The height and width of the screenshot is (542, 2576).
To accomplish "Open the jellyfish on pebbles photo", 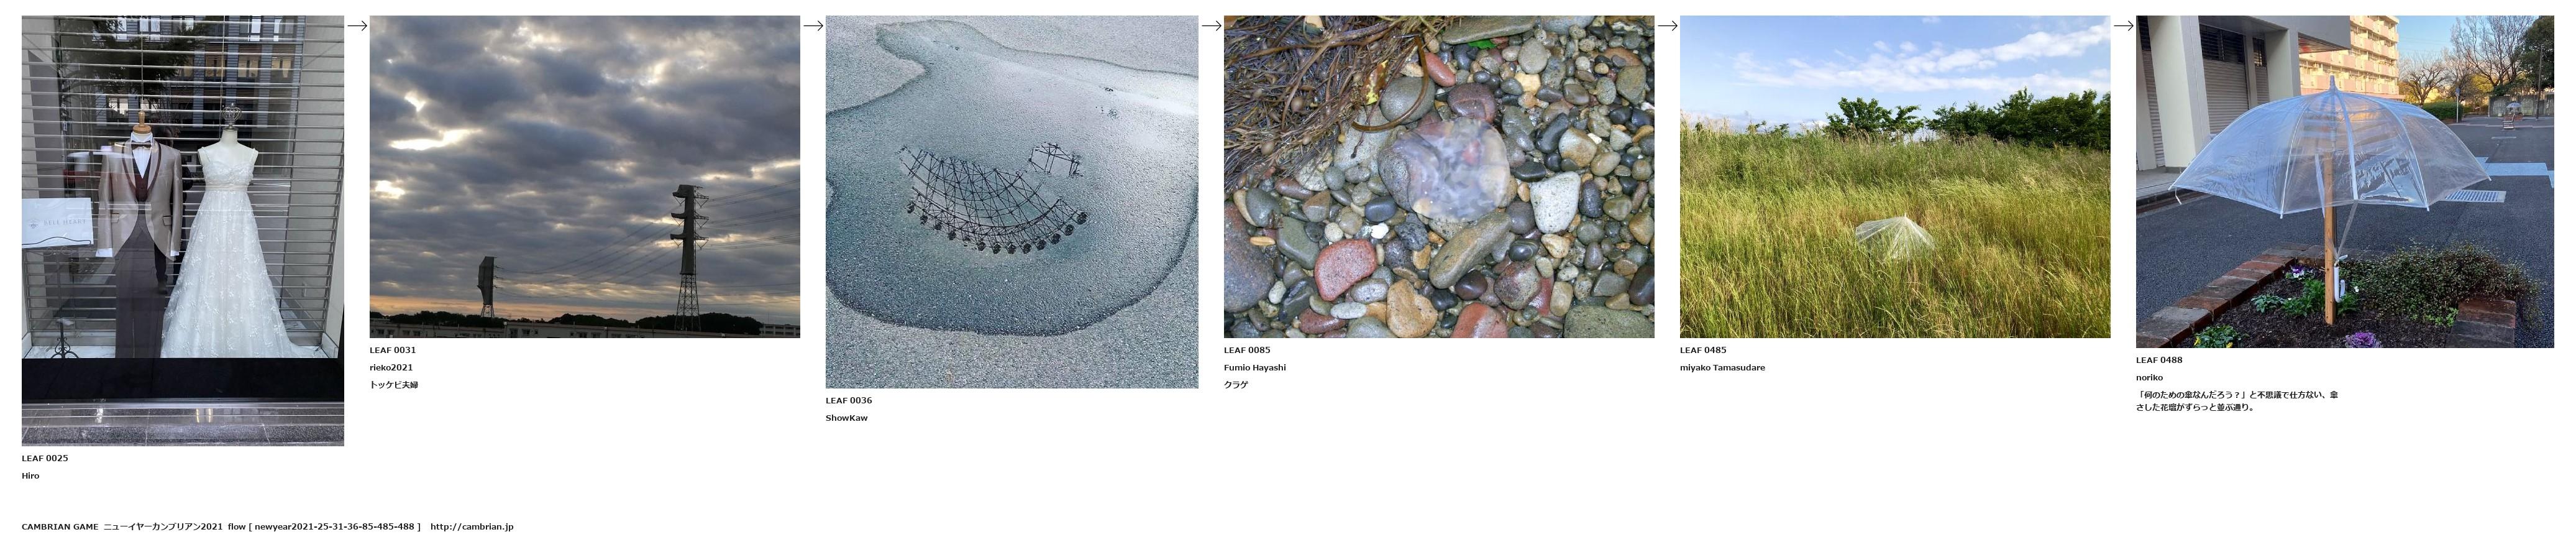I will 1439,176.
